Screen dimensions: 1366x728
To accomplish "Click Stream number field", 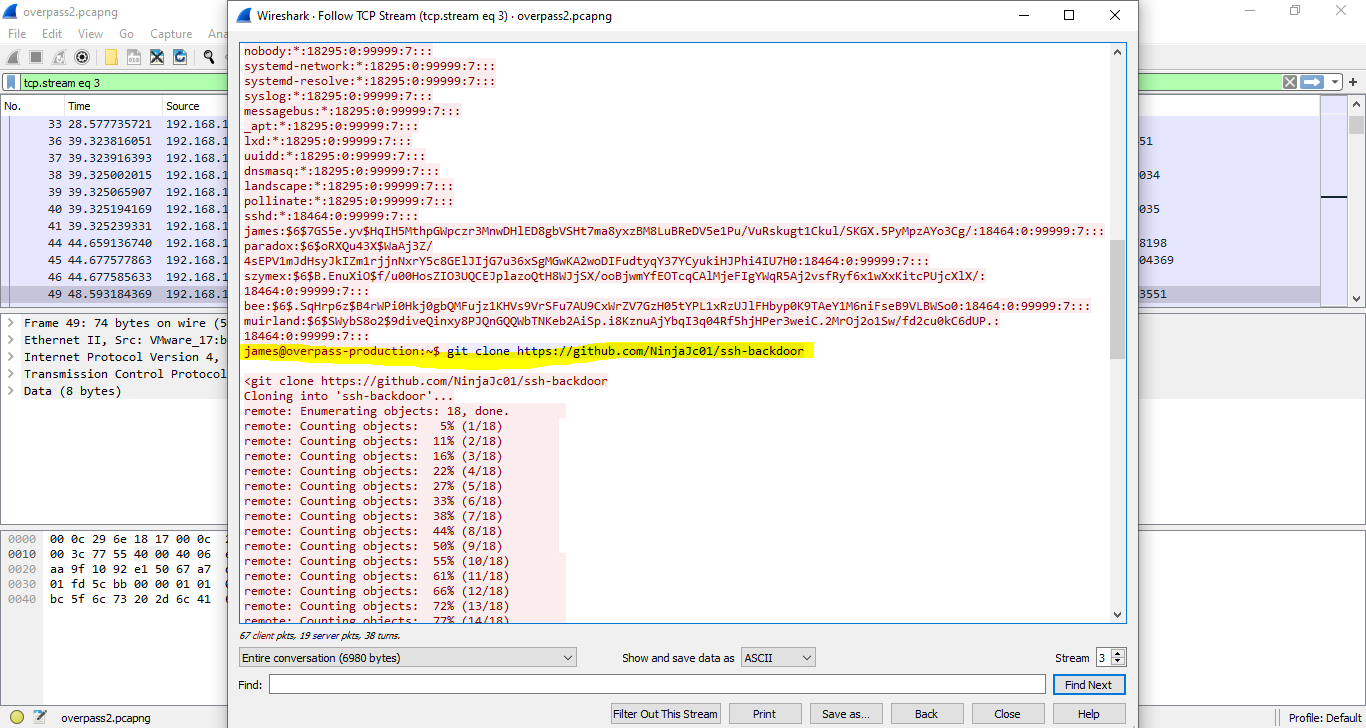I will tap(1103, 657).
